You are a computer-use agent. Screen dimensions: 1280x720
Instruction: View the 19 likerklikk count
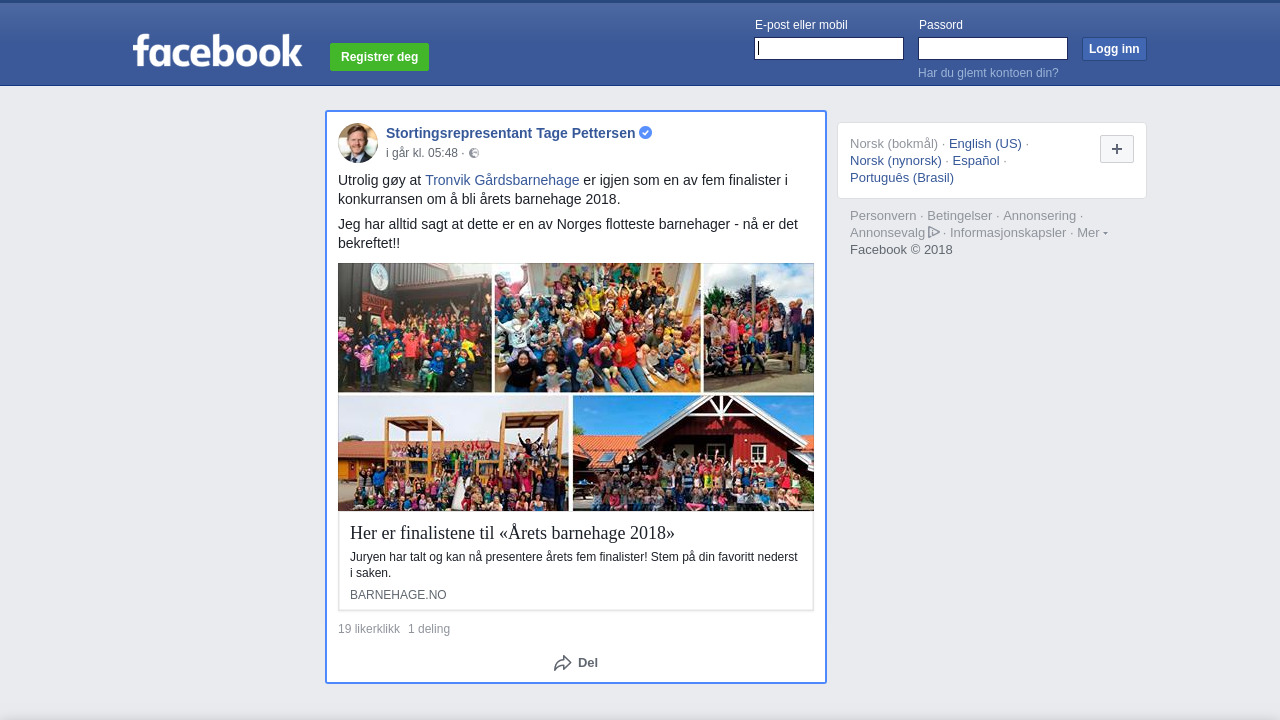click(369, 629)
